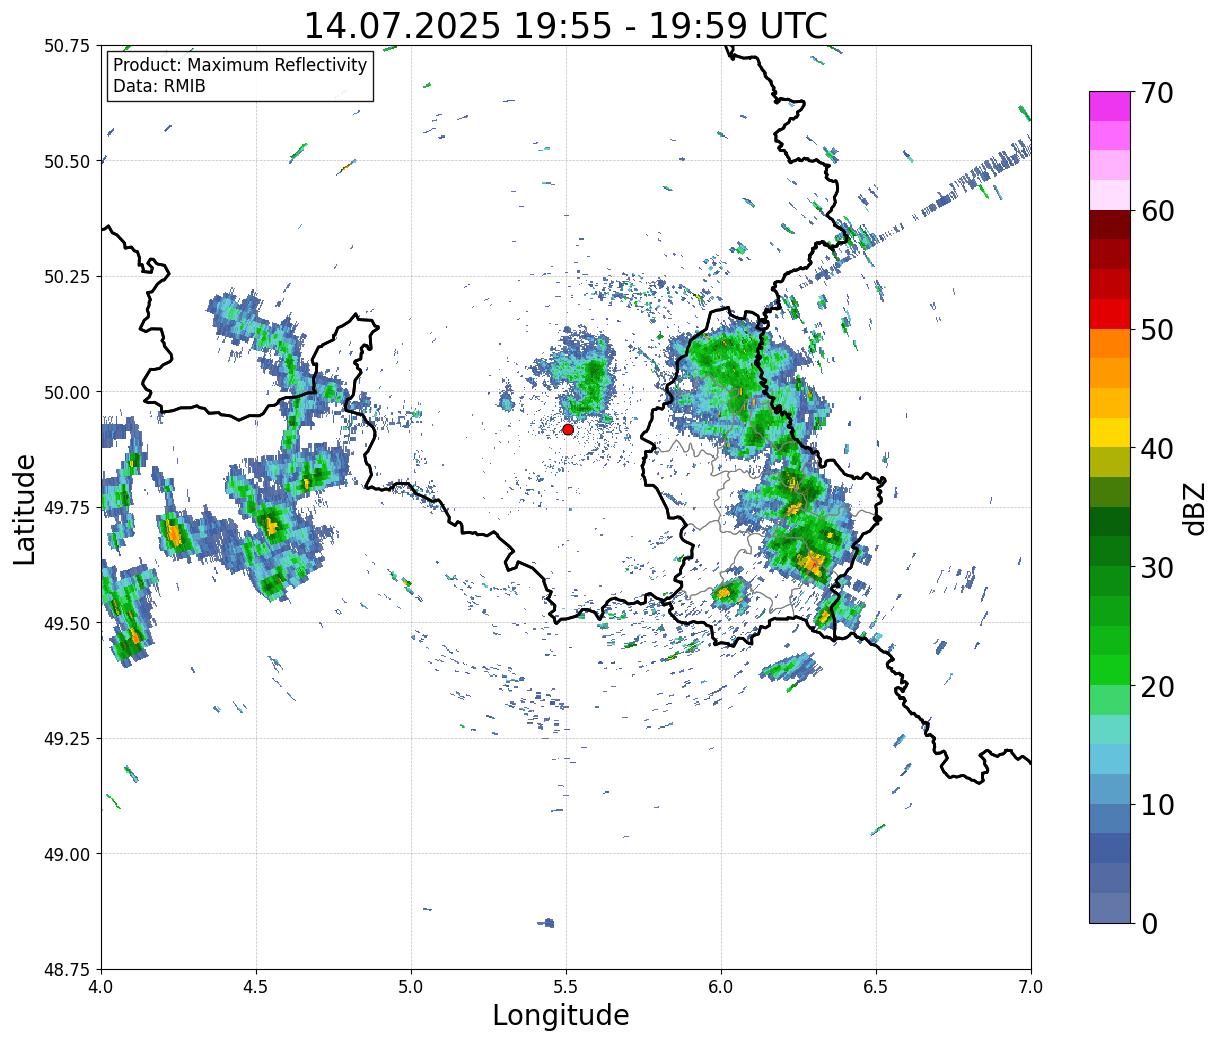Click the latitude tick label 49.00
The height and width of the screenshot is (1040, 1219).
pos(67,854)
